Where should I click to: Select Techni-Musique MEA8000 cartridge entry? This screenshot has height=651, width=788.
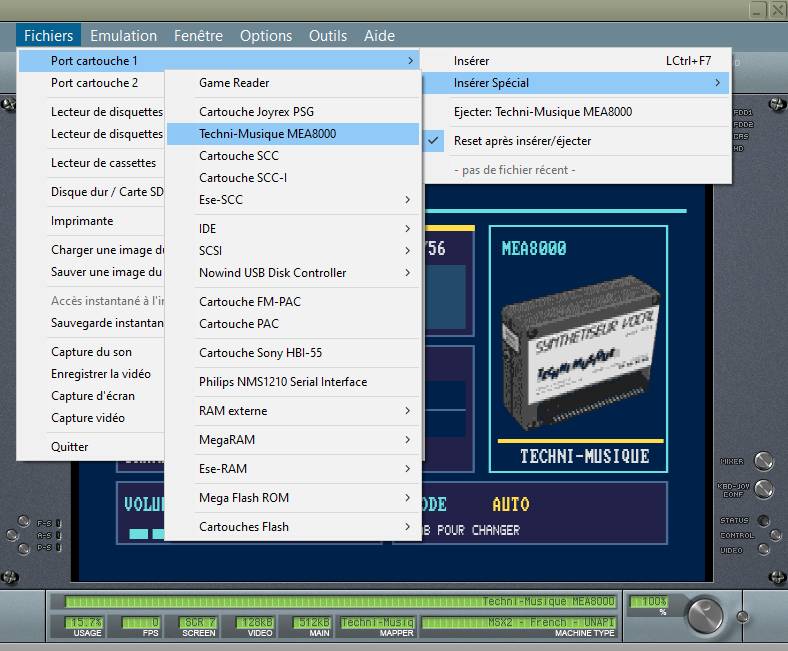293,134
